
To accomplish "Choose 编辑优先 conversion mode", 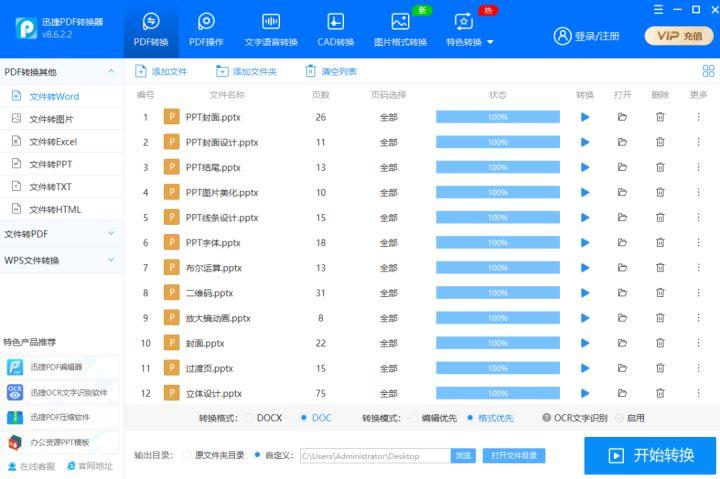I will [x=414, y=418].
